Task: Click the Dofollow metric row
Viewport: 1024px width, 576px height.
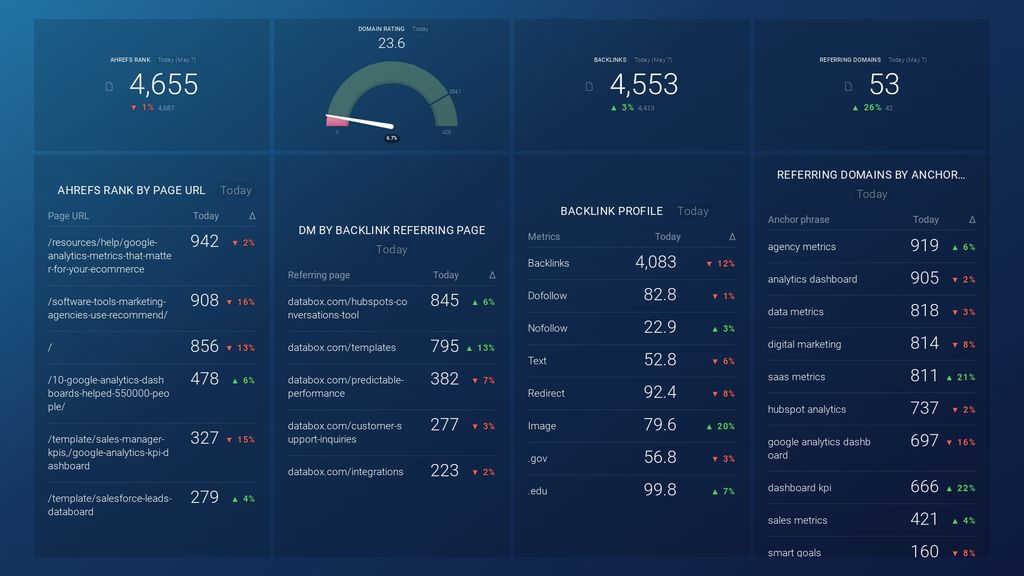Action: 632,295
